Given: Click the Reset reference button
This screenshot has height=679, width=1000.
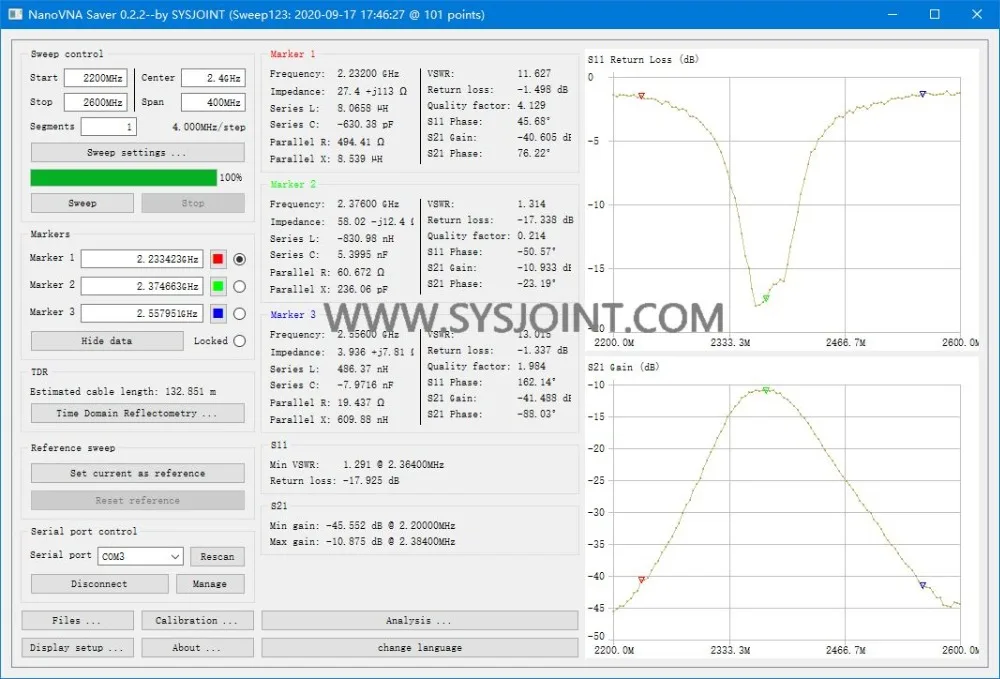Looking at the screenshot, I should coord(137,500).
